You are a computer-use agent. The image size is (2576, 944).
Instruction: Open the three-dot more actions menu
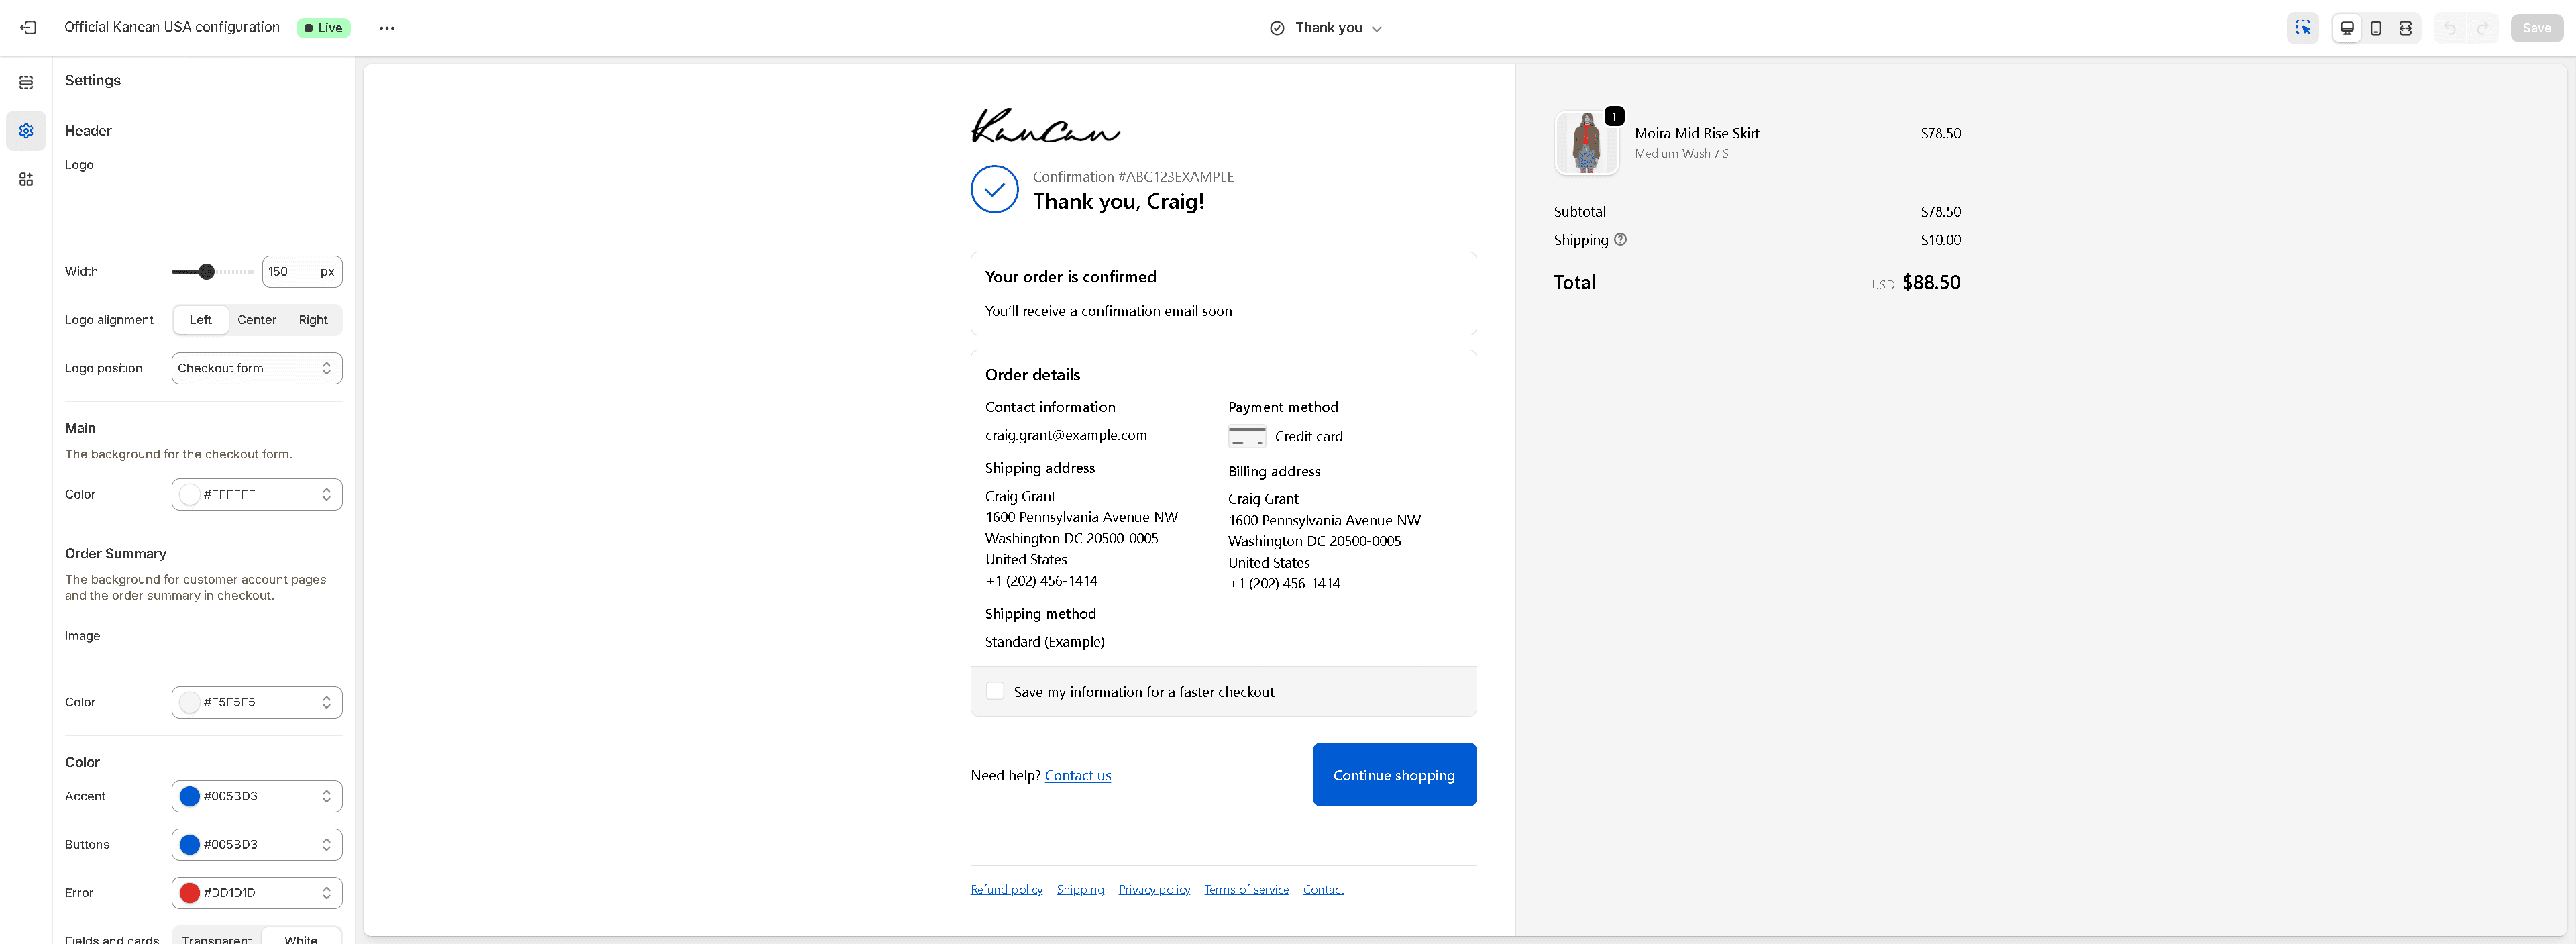point(387,28)
